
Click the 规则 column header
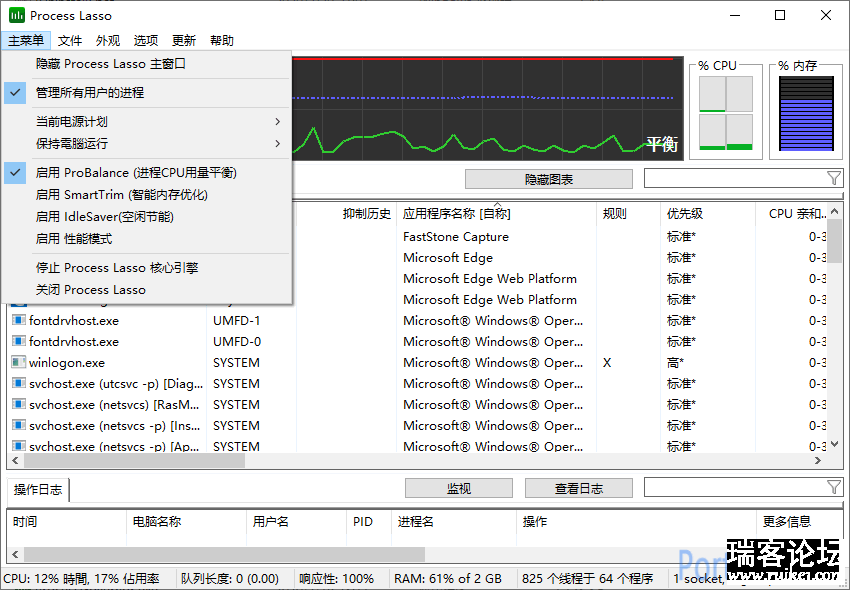point(628,214)
